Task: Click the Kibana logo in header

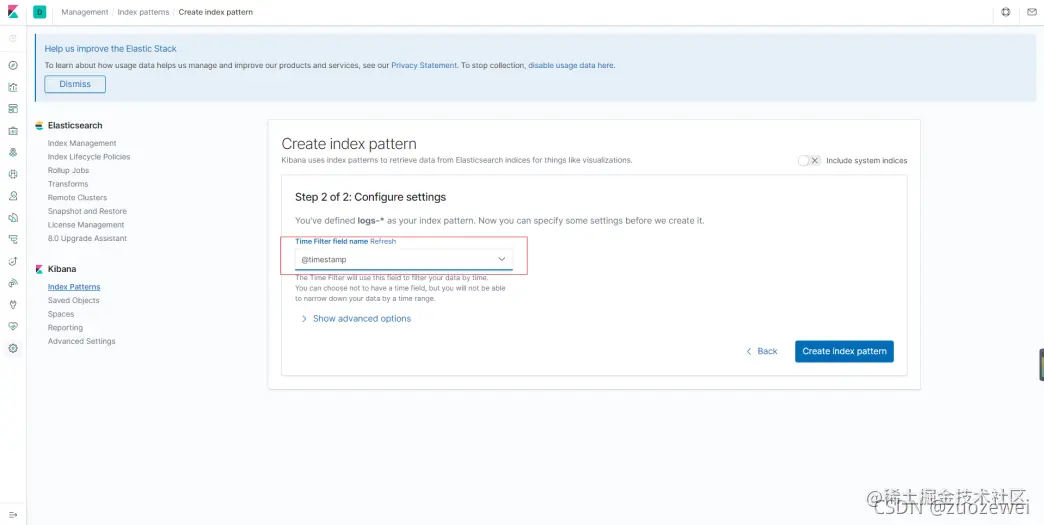Action: 13,12
